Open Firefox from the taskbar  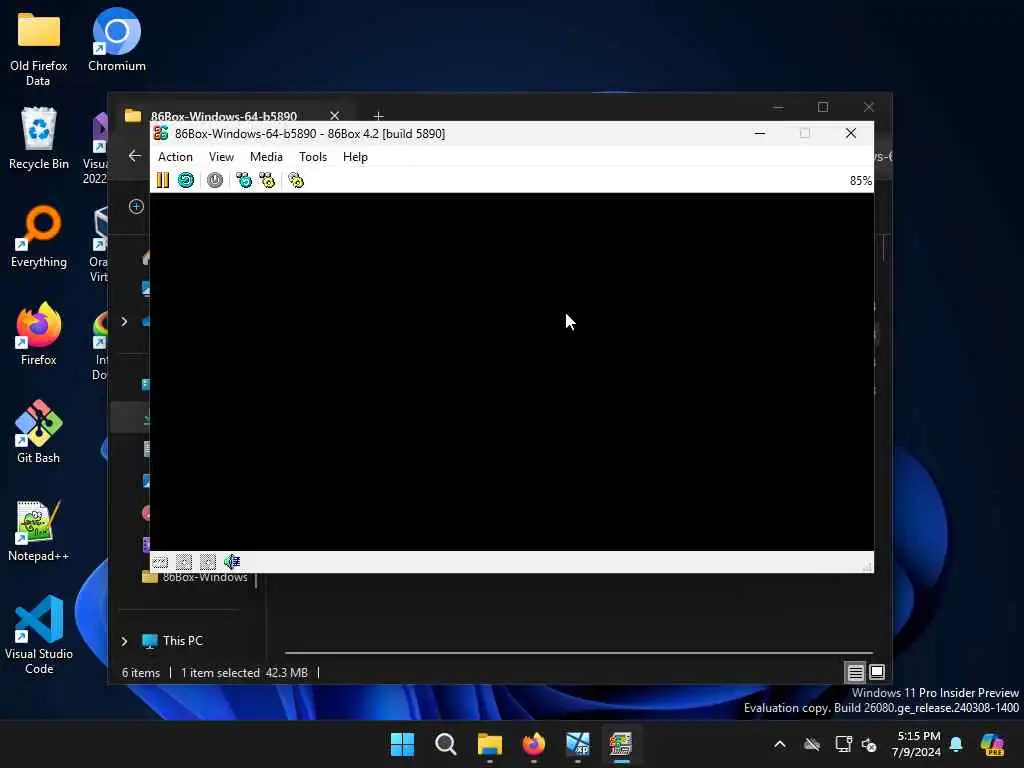pyautogui.click(x=534, y=744)
